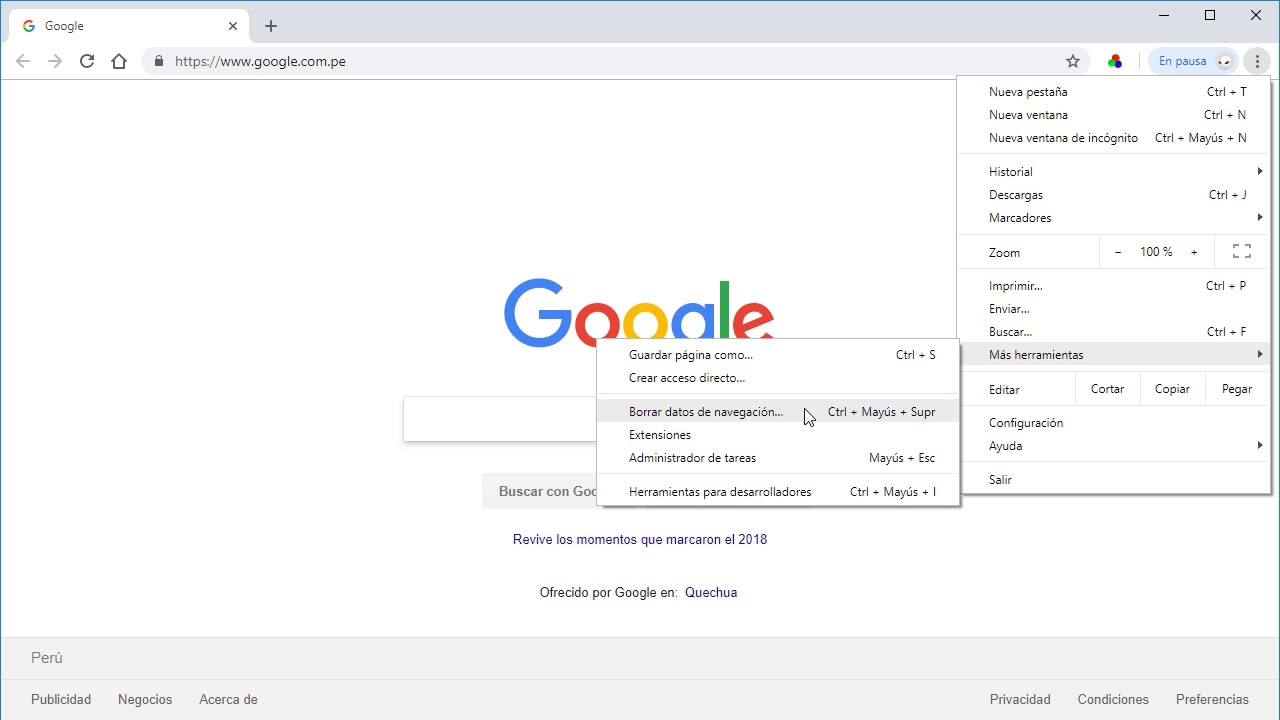Select Borrar datos de navegación...

pyautogui.click(x=778, y=412)
